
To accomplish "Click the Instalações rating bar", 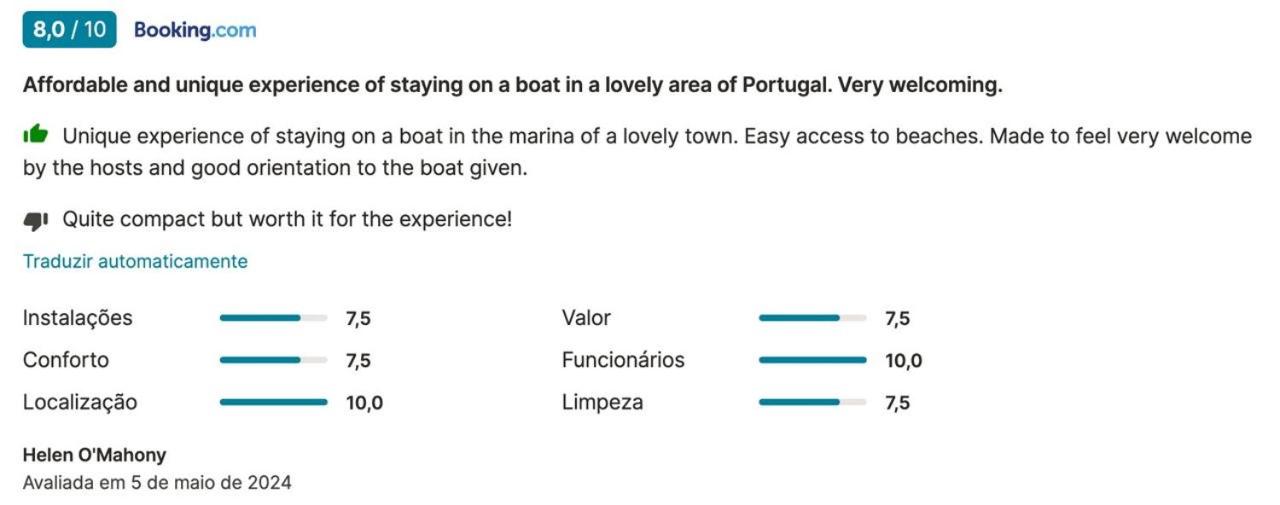I will (x=273, y=318).
